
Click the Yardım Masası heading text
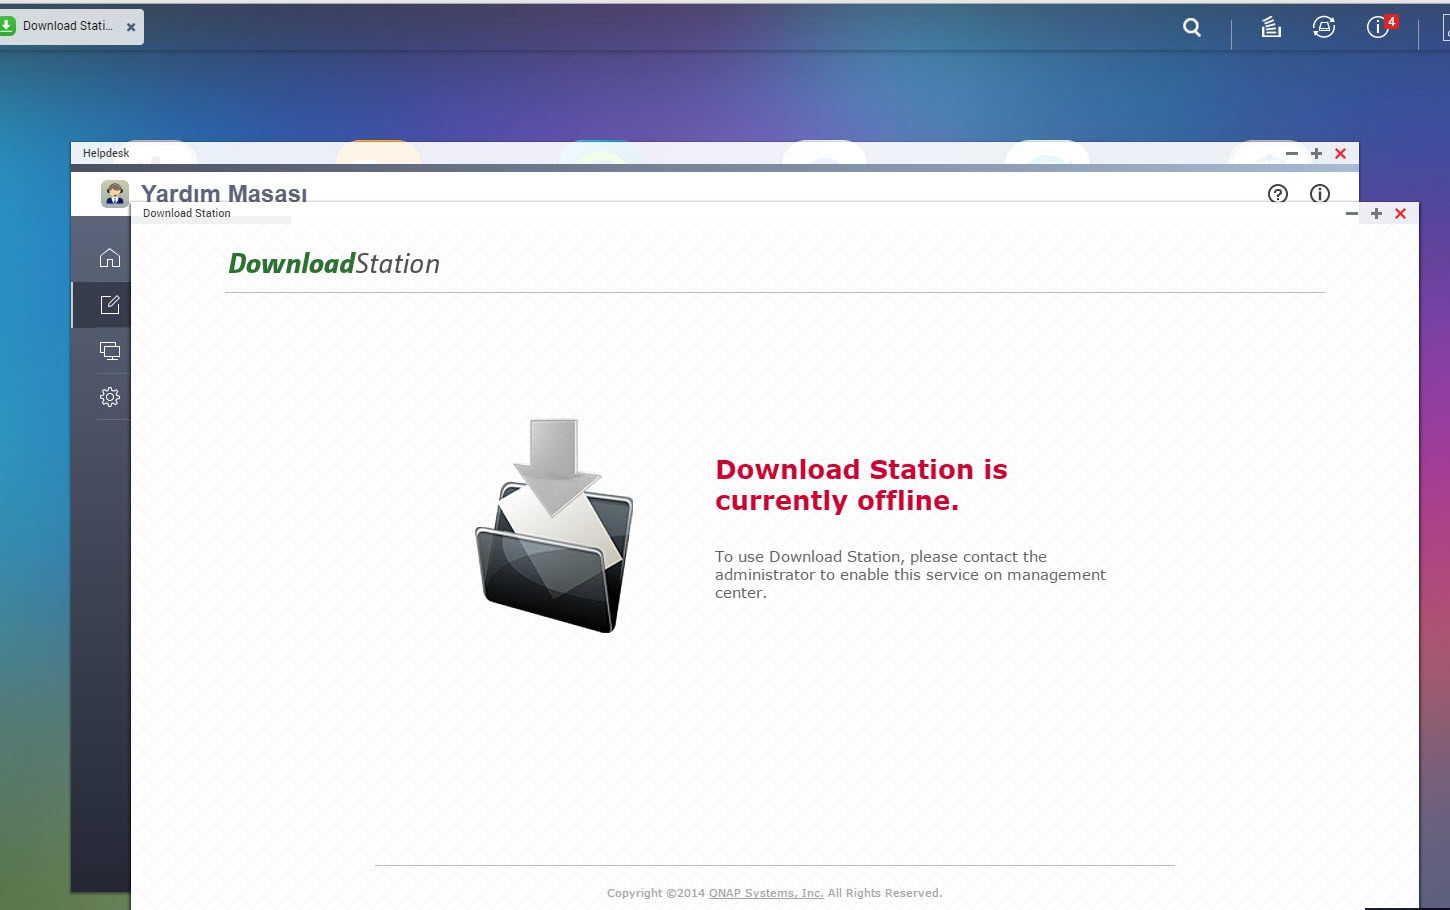(x=224, y=194)
